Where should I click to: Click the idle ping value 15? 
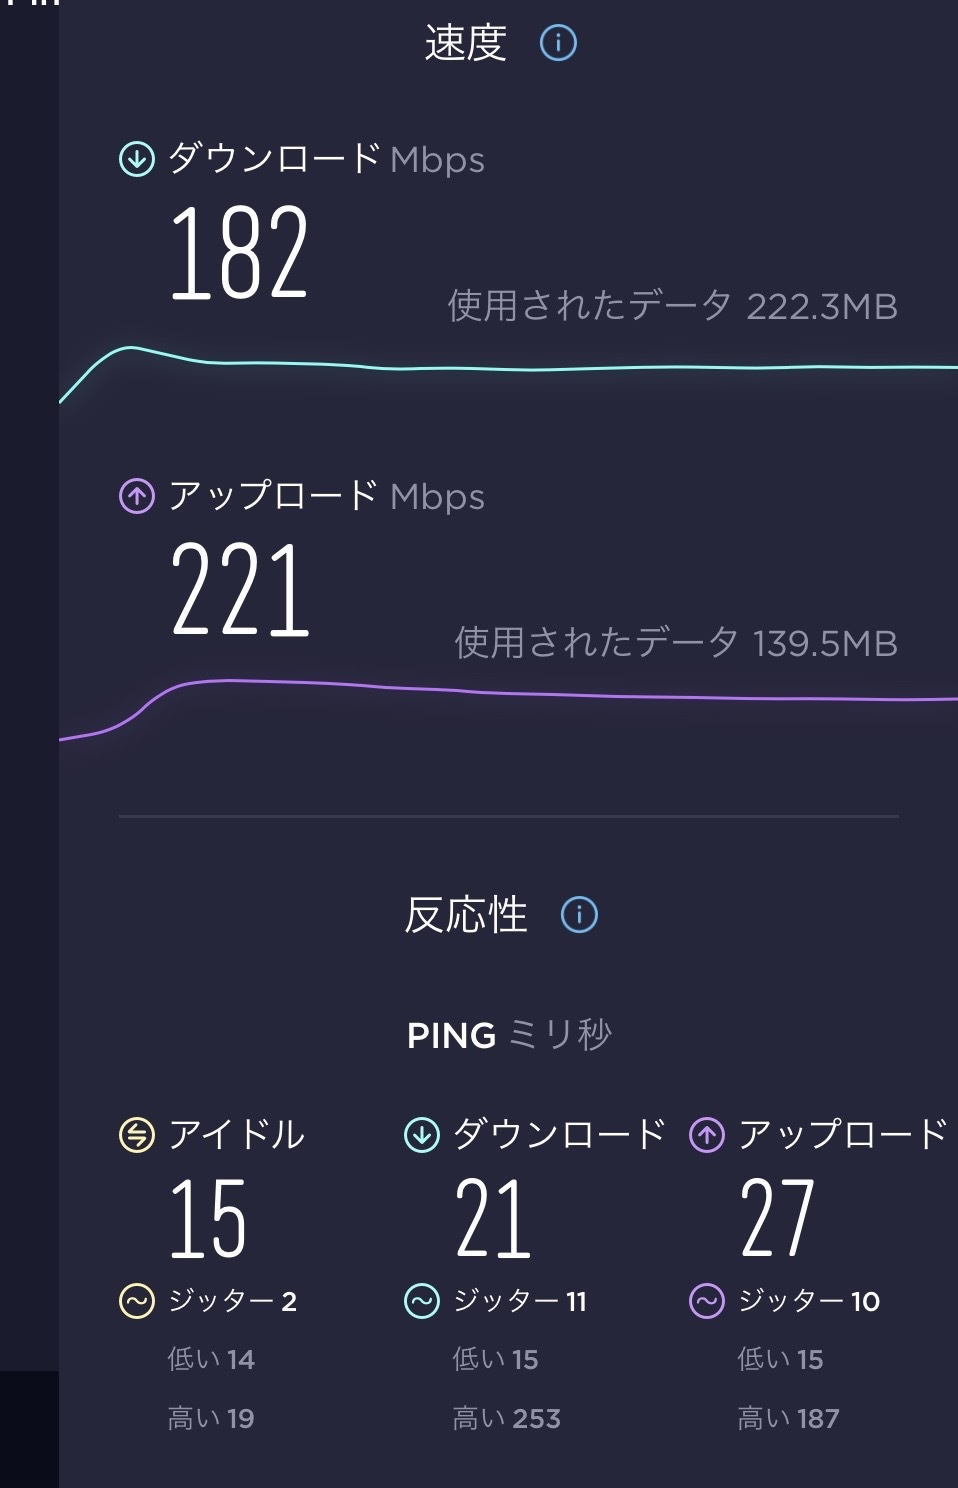click(208, 1218)
